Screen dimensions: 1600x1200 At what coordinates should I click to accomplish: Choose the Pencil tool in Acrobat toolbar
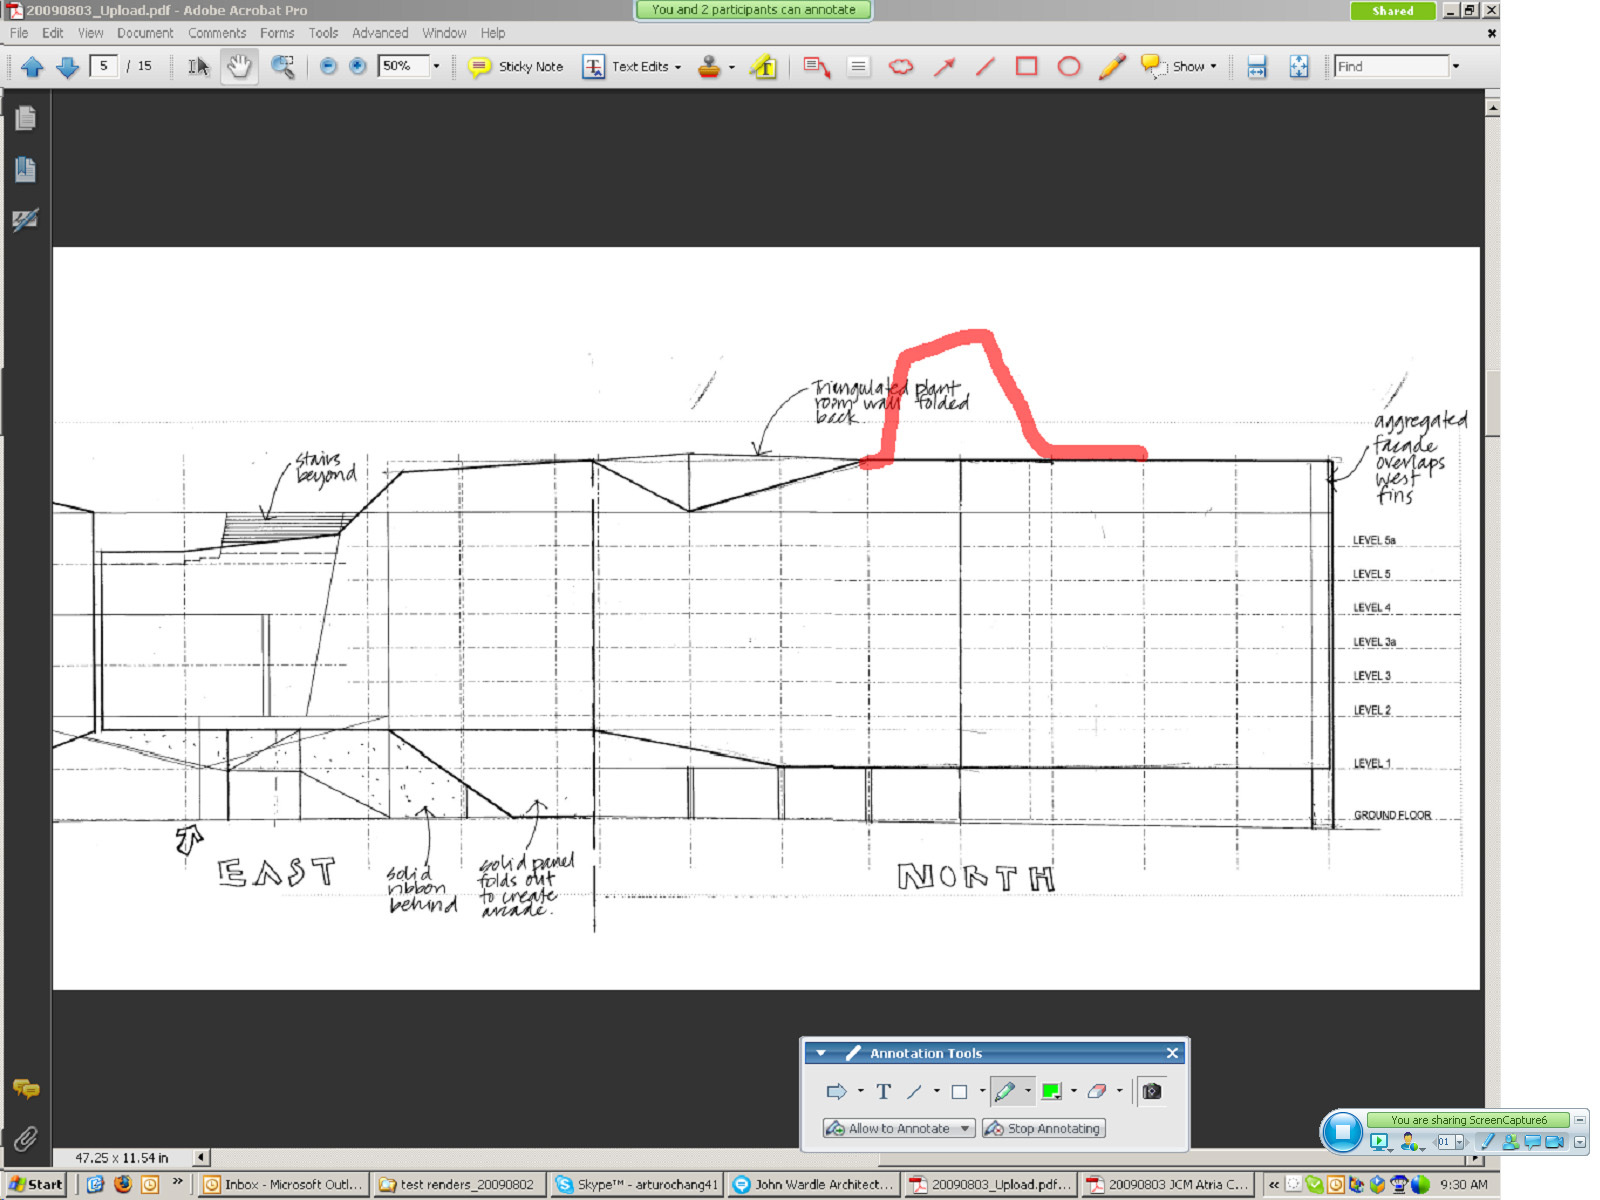pyautogui.click(x=1112, y=67)
